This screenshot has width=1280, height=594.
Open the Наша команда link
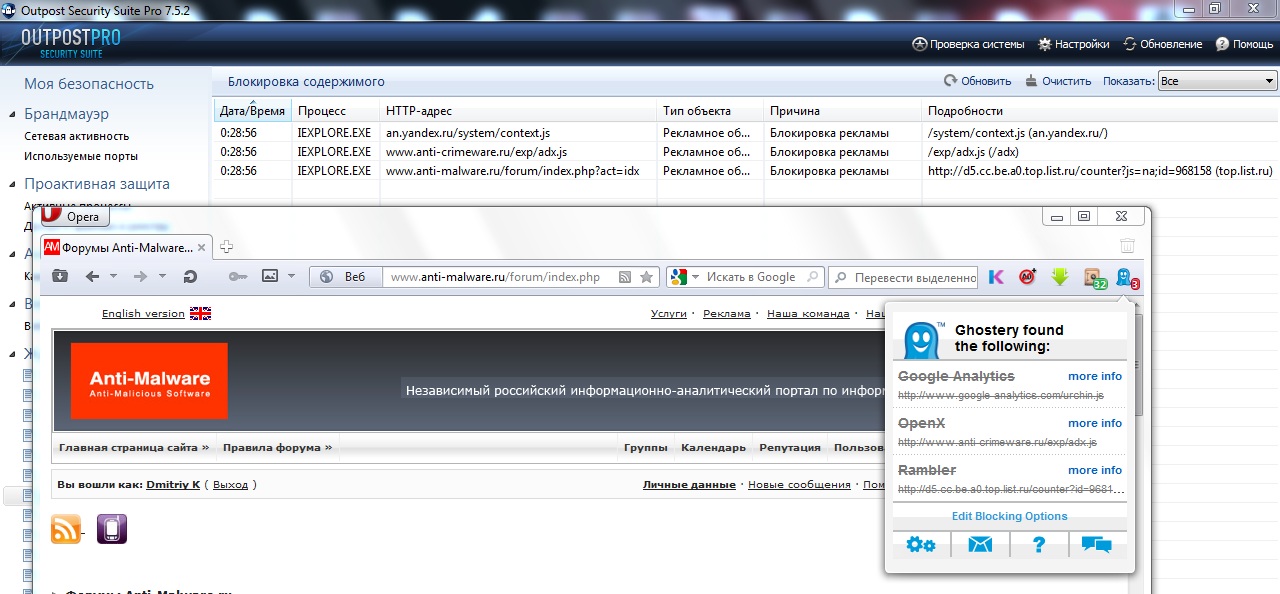tap(808, 313)
